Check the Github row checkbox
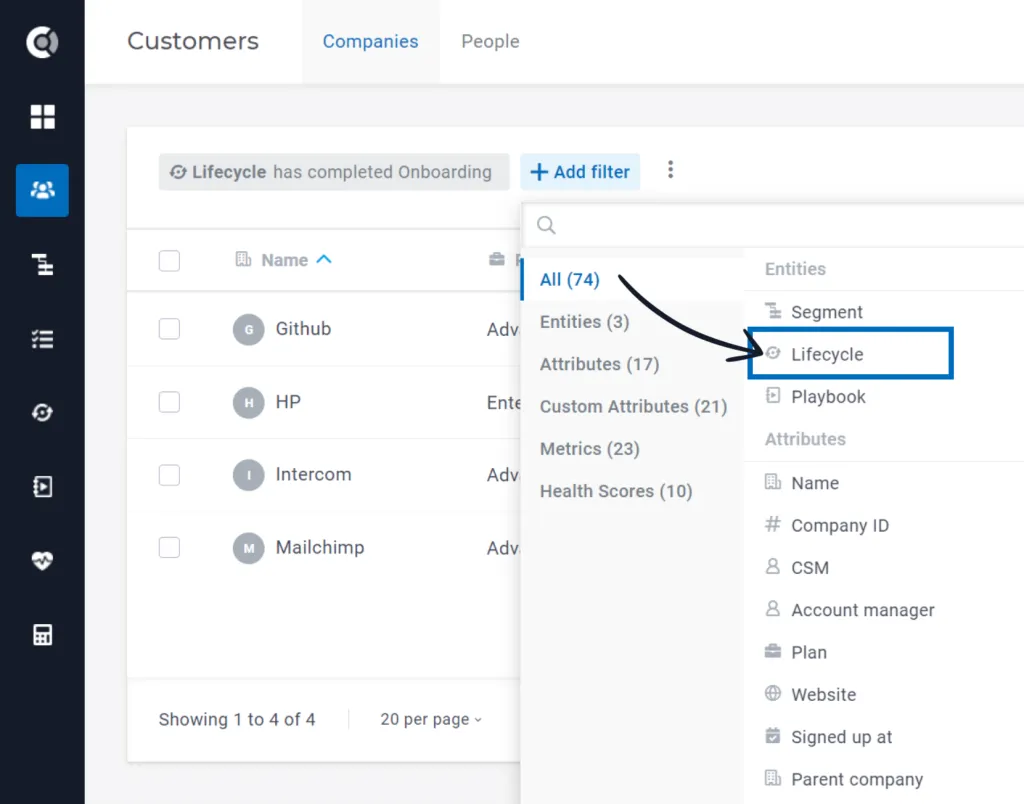1024x804 pixels. [x=169, y=329]
